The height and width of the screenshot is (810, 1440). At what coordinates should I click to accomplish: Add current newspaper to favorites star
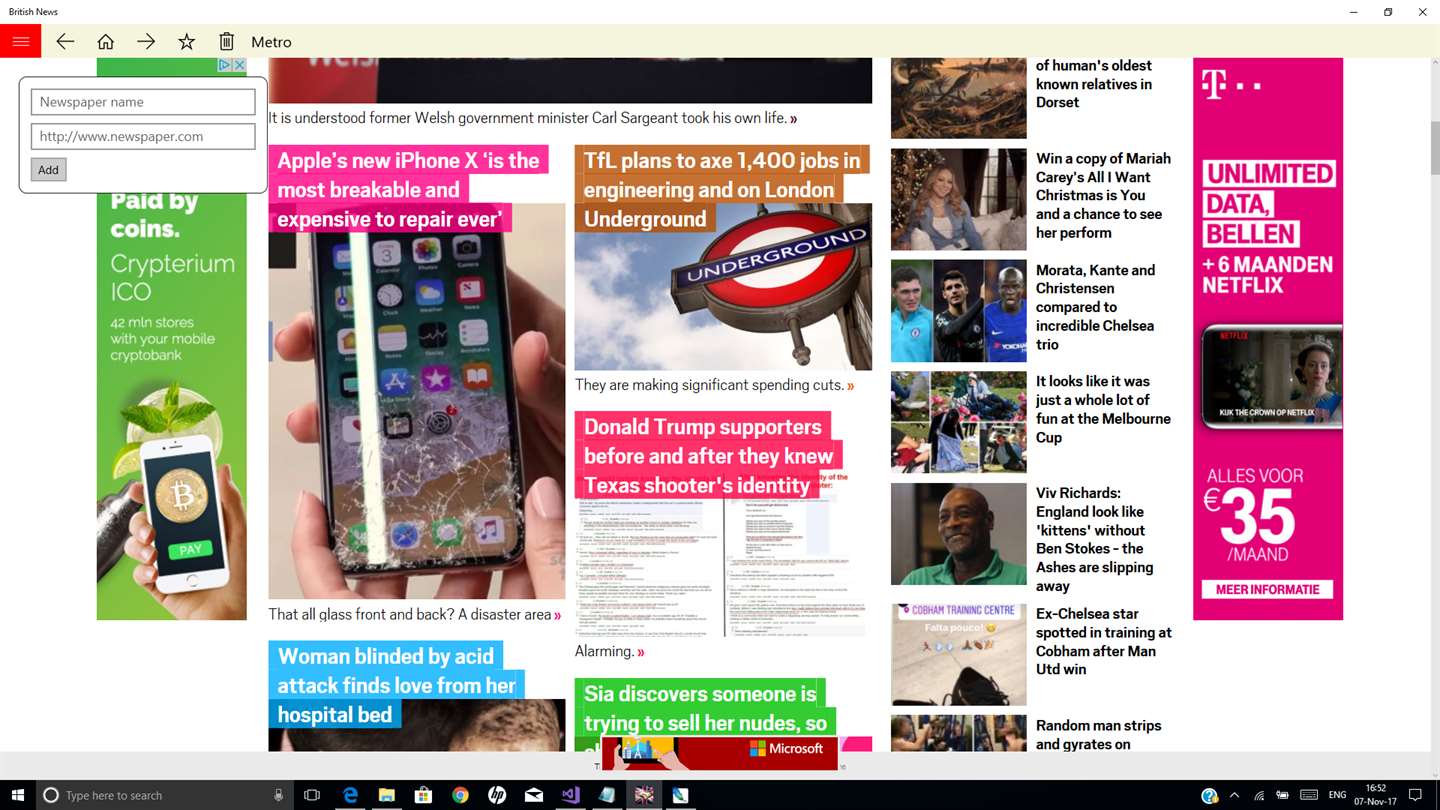pos(186,41)
